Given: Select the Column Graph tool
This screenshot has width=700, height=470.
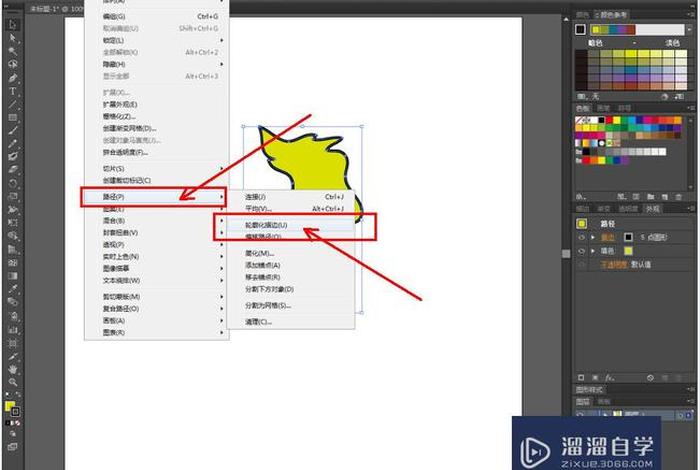Looking at the screenshot, I should click(x=12, y=330).
